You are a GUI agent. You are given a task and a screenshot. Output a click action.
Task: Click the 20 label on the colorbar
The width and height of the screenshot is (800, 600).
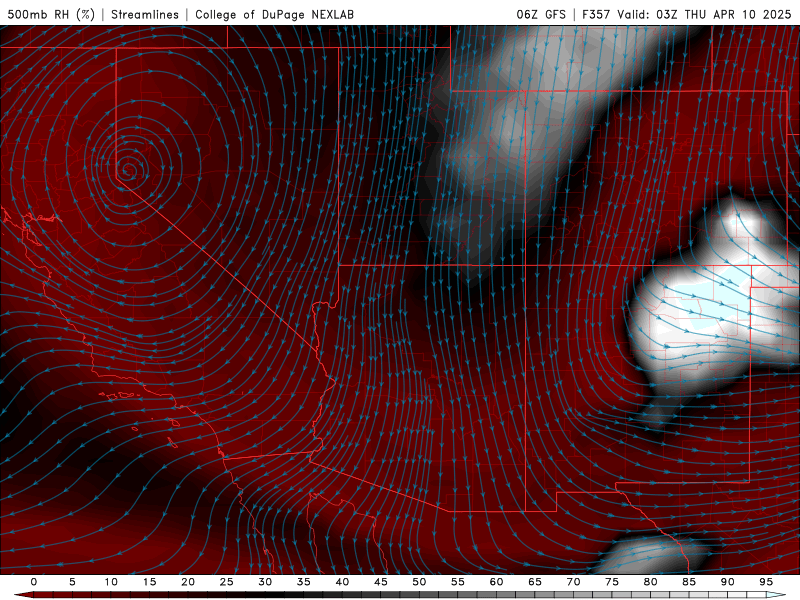tap(188, 582)
